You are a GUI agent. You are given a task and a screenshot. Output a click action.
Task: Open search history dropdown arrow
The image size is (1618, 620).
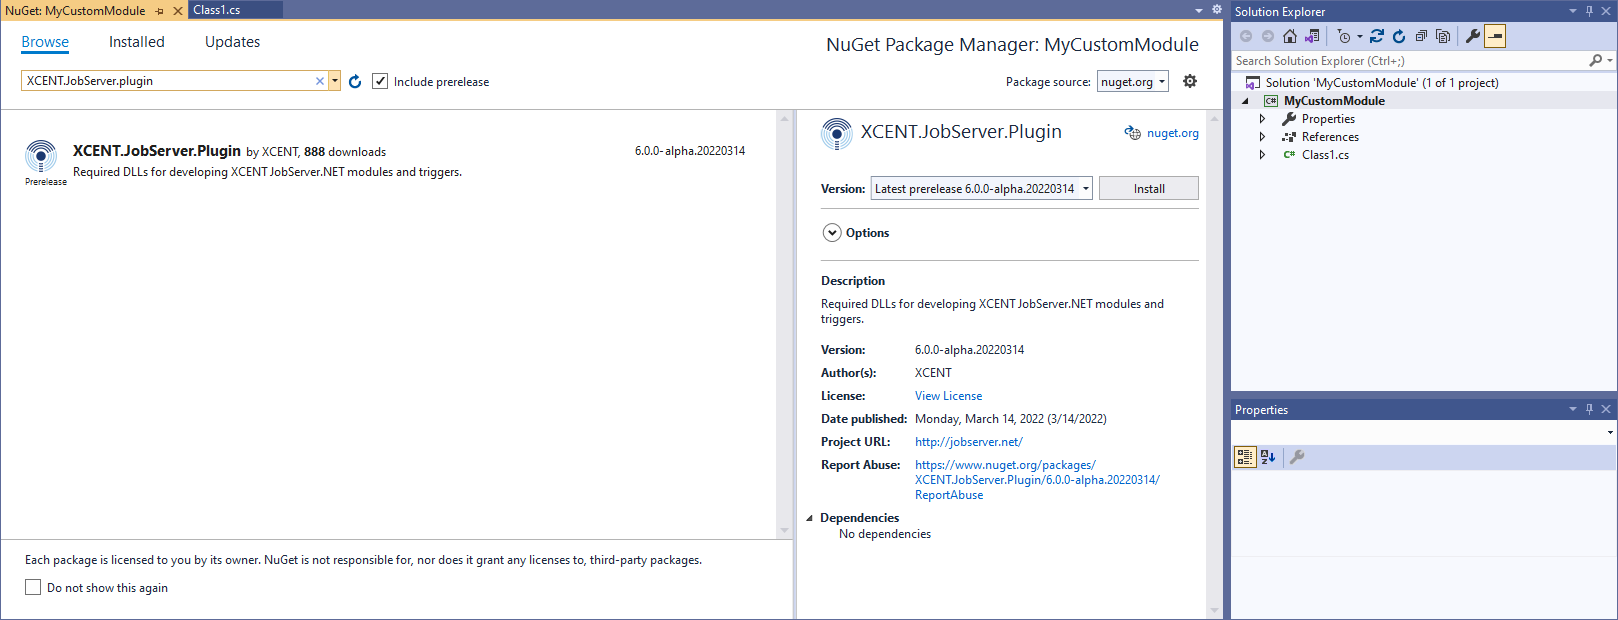pos(335,81)
